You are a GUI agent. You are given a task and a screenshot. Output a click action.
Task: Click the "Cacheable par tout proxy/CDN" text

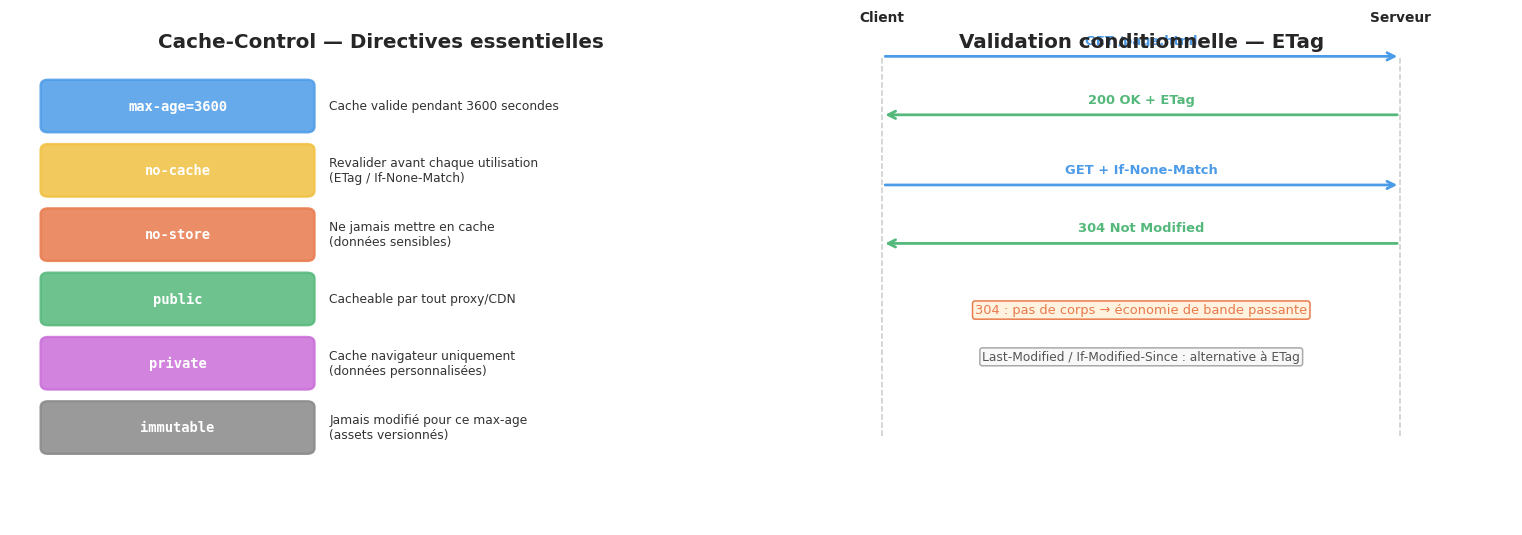[422, 299]
